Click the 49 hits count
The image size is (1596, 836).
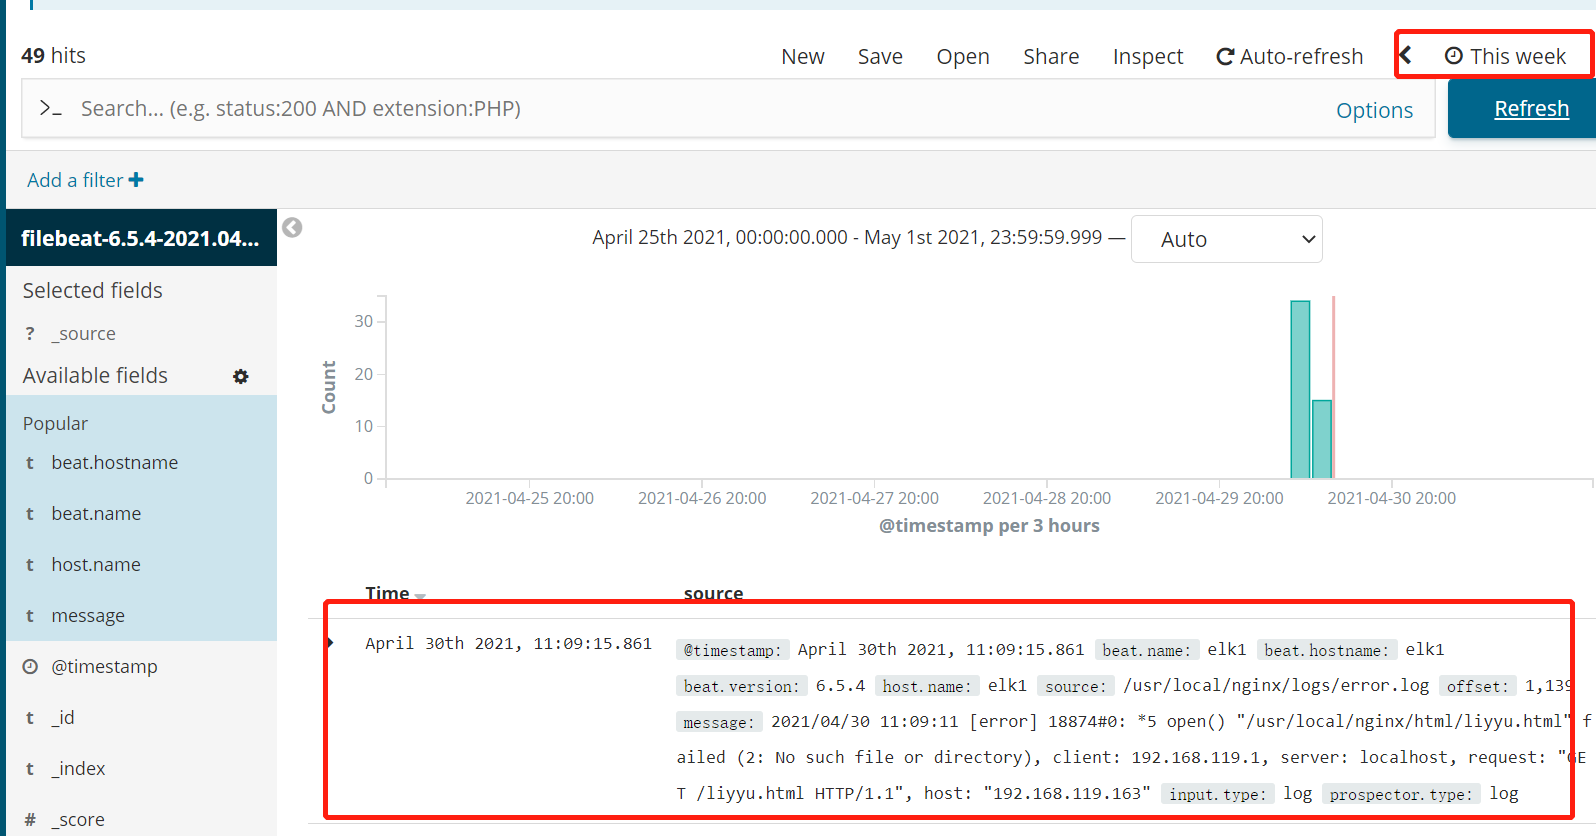pyautogui.click(x=54, y=55)
